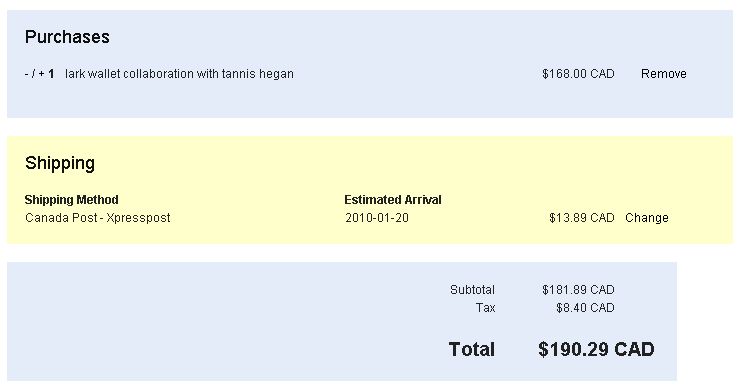Click the $190.29 CAD total amount
Screen dimensions: 739x388
tap(596, 349)
